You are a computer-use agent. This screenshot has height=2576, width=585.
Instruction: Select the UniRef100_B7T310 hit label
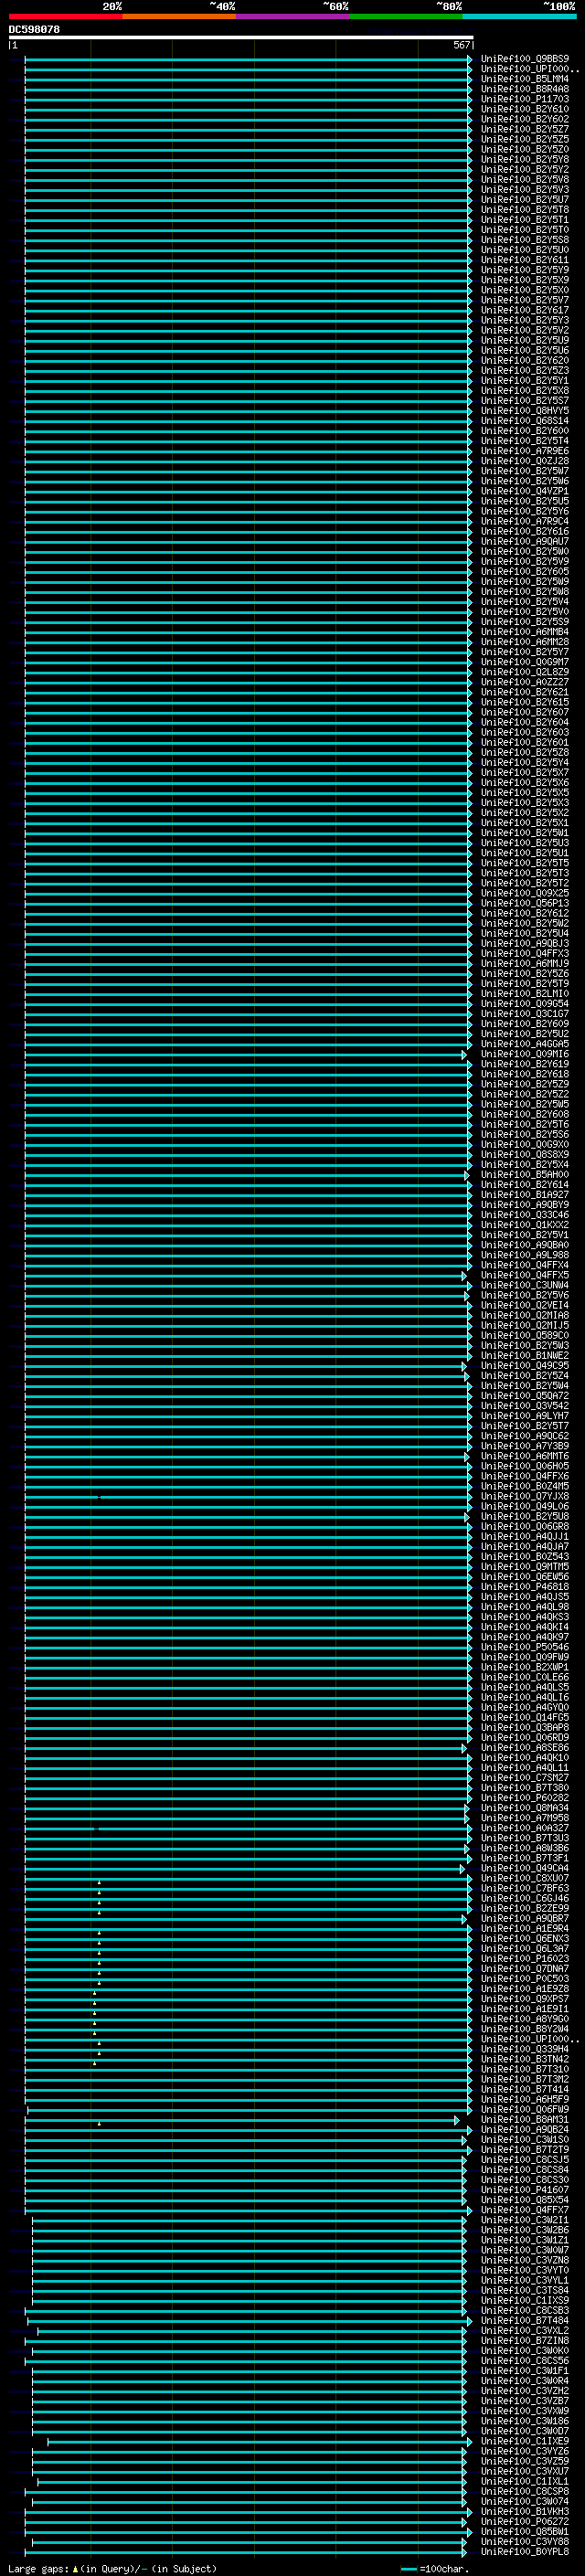tap(525, 2069)
